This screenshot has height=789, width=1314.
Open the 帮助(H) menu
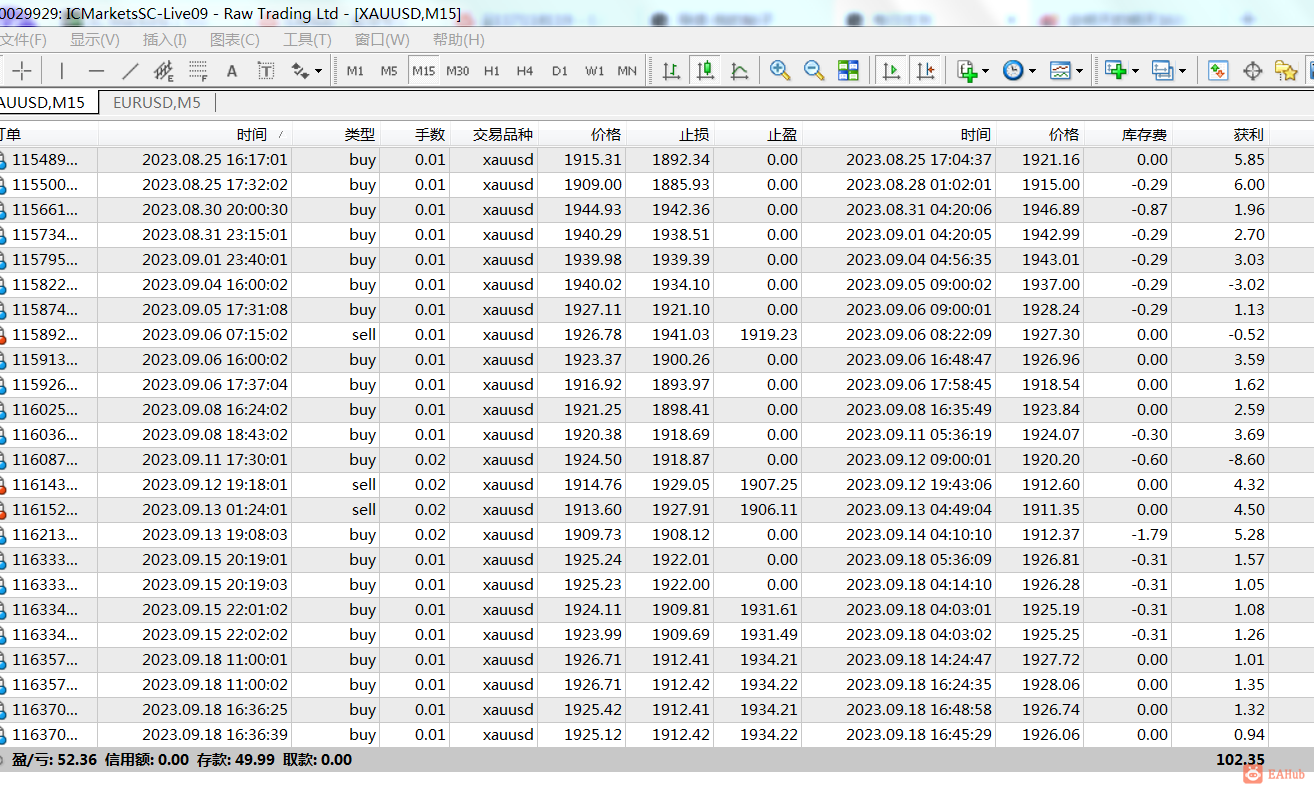[x=458, y=40]
